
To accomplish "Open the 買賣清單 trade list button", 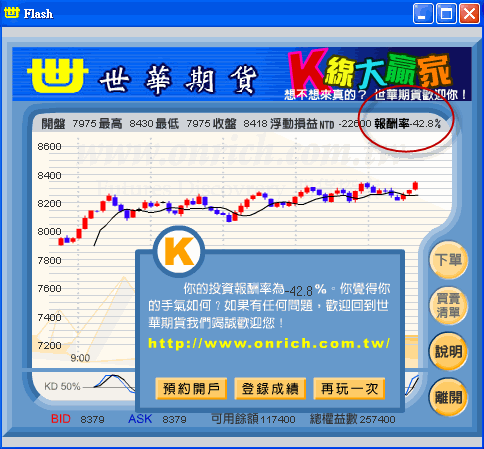I will (448, 306).
